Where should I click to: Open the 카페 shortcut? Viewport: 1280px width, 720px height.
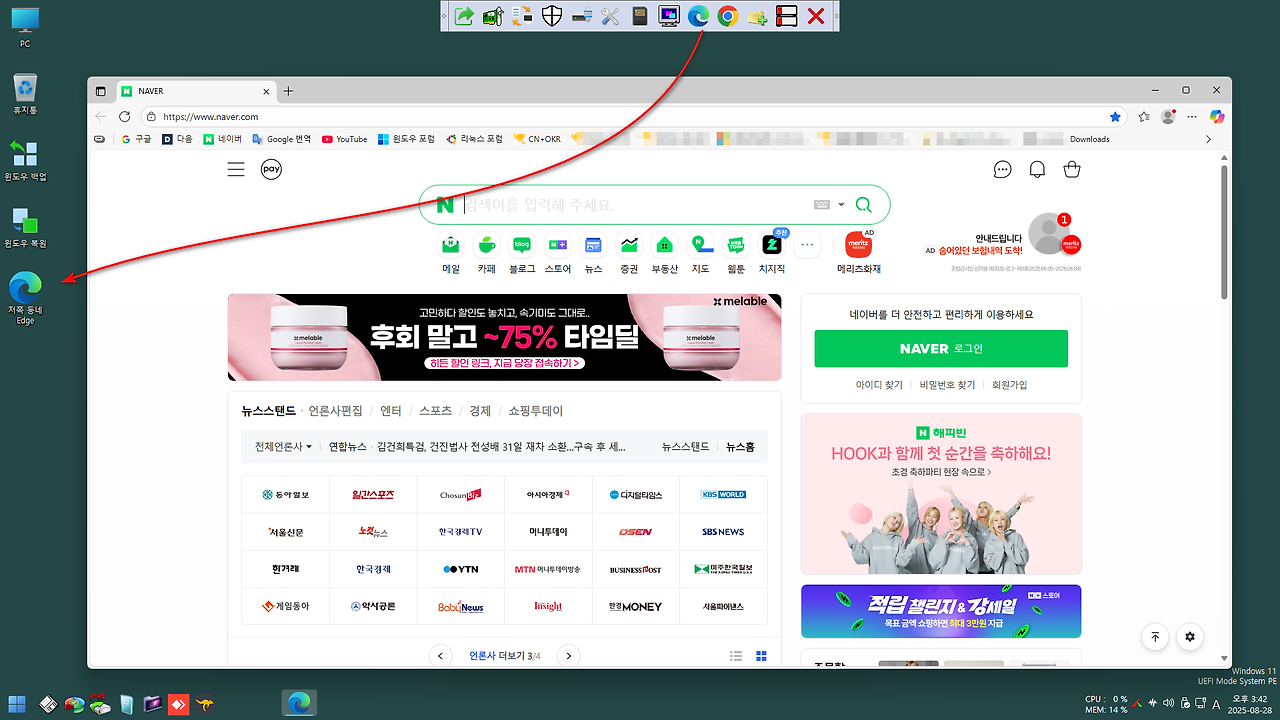486,253
